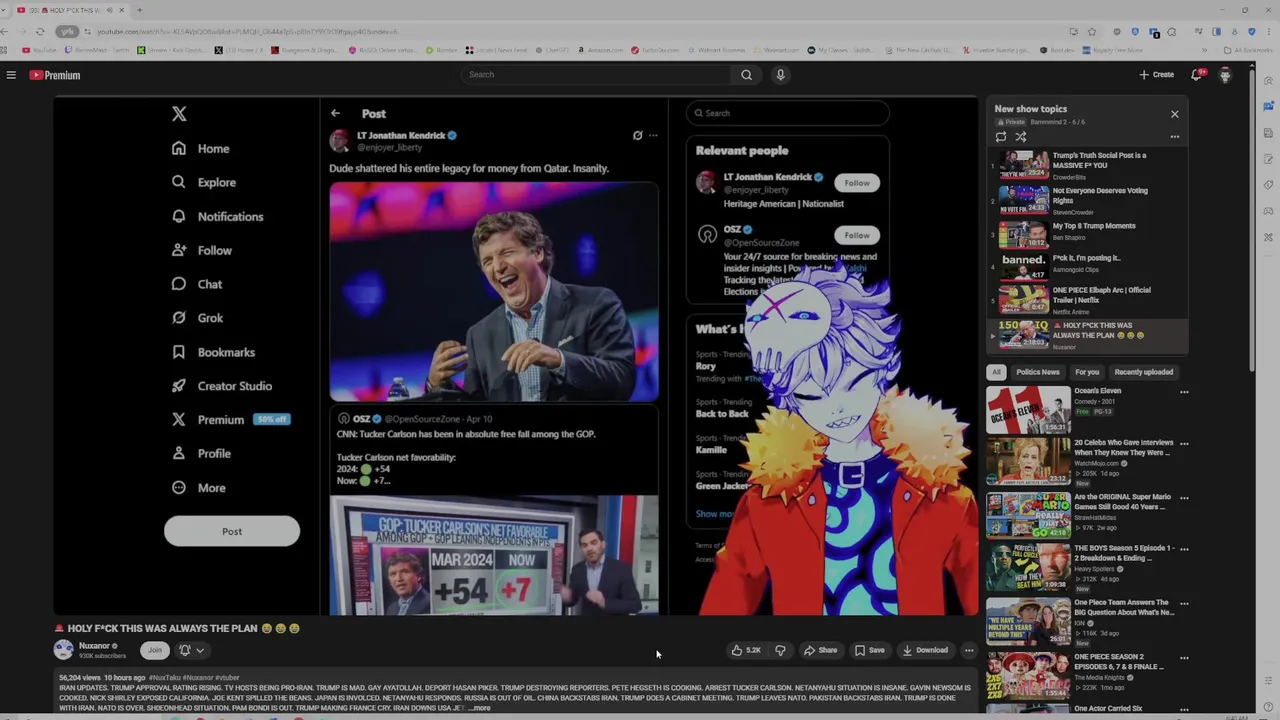
Task: Click the YouTube Premium logo
Action: tap(54, 75)
